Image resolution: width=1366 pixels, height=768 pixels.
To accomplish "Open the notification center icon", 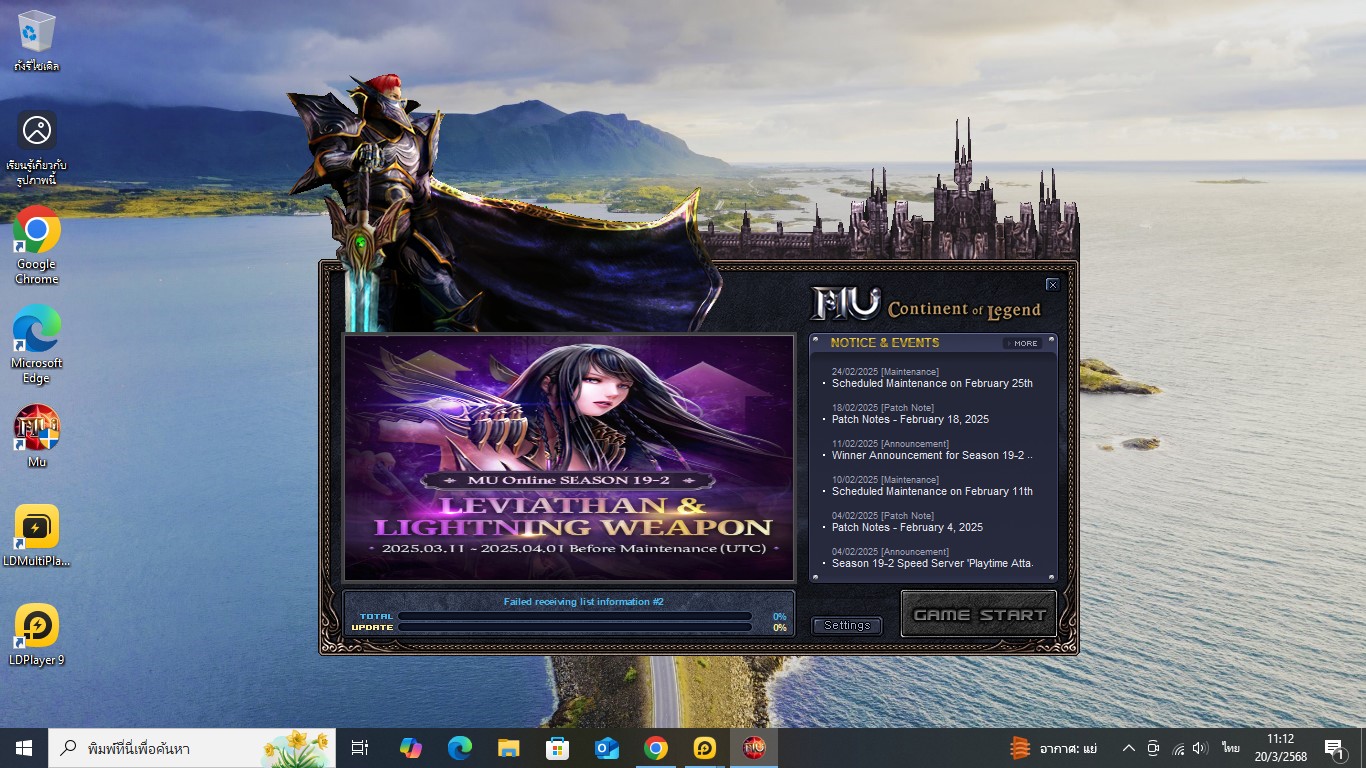I will point(1334,748).
